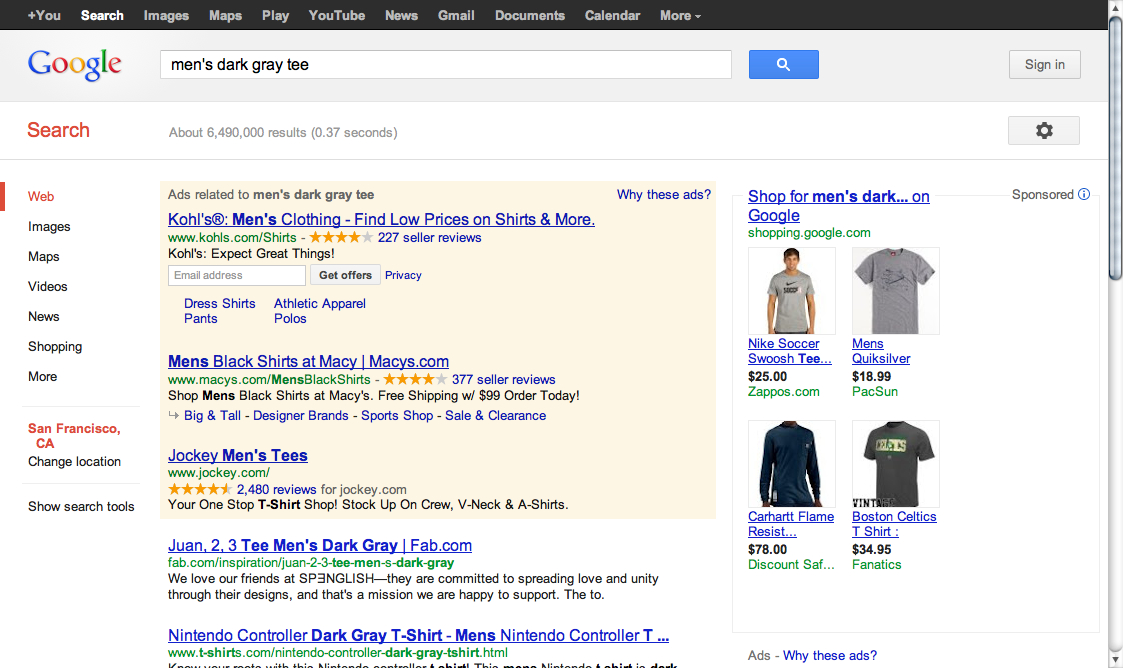Open Polos sitelink
Viewport: 1123px width, 668px height.
coord(290,319)
